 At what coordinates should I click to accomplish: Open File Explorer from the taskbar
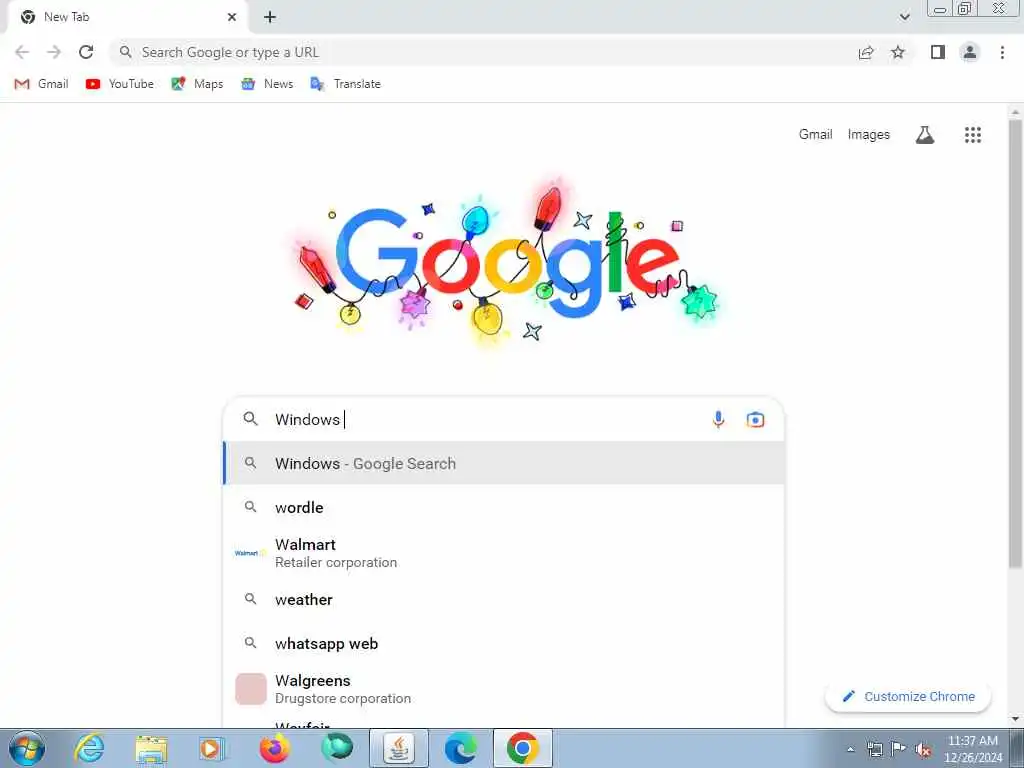click(151, 748)
